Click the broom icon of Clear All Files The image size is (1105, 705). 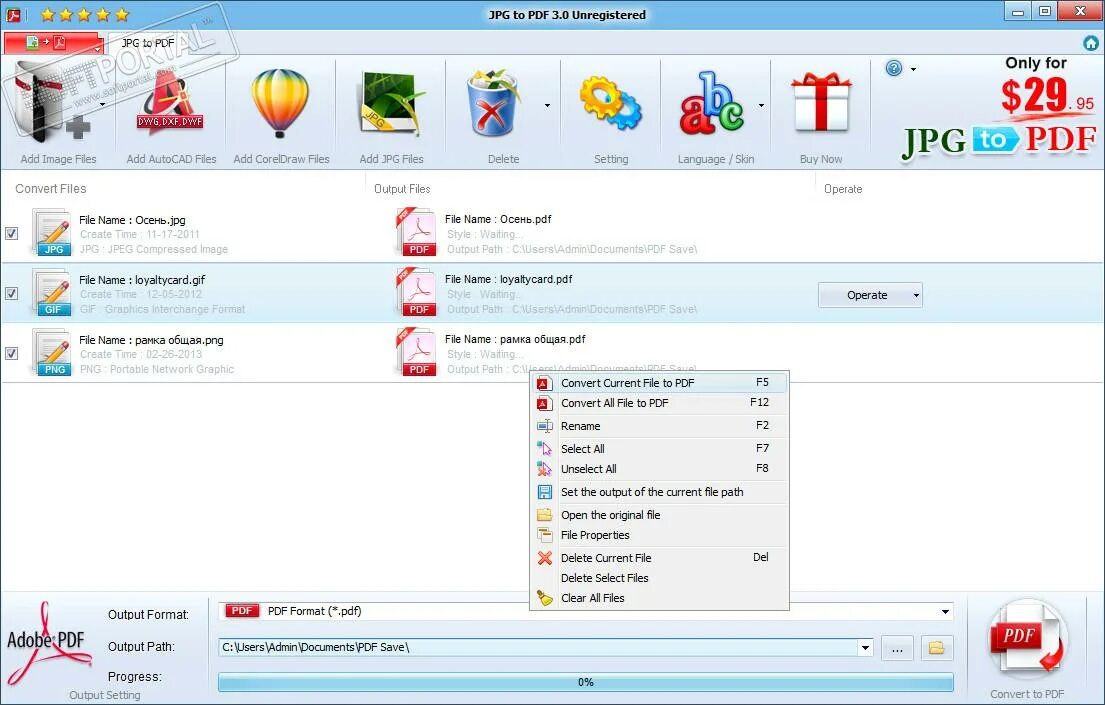[x=545, y=598]
